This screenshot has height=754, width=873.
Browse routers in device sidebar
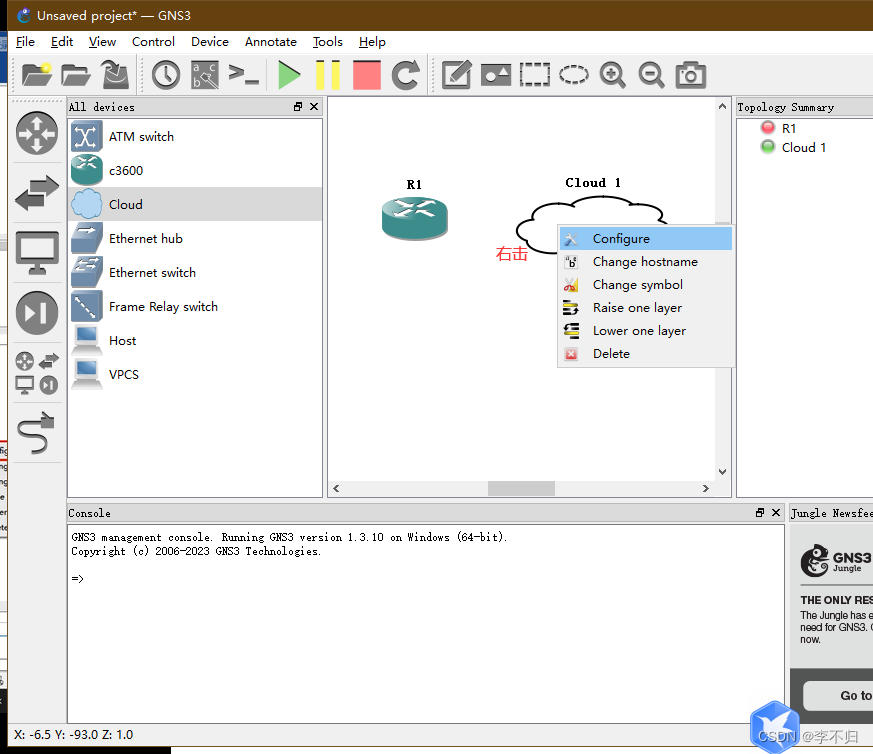coord(37,134)
